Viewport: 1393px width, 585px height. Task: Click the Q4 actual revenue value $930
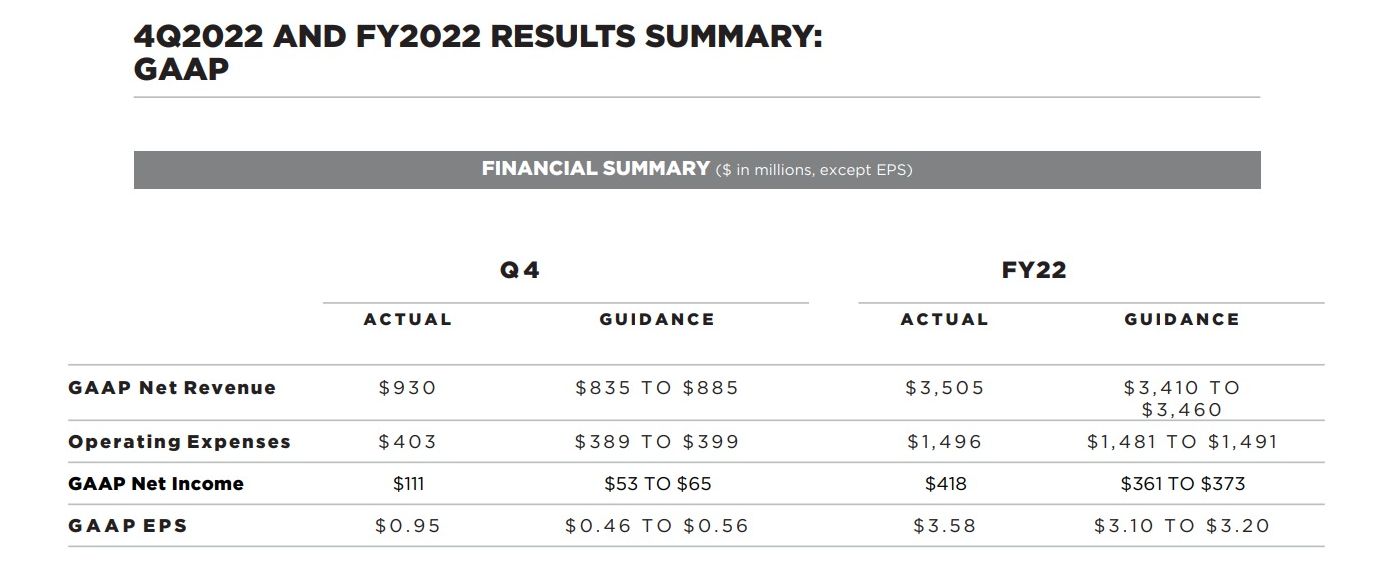click(x=408, y=388)
